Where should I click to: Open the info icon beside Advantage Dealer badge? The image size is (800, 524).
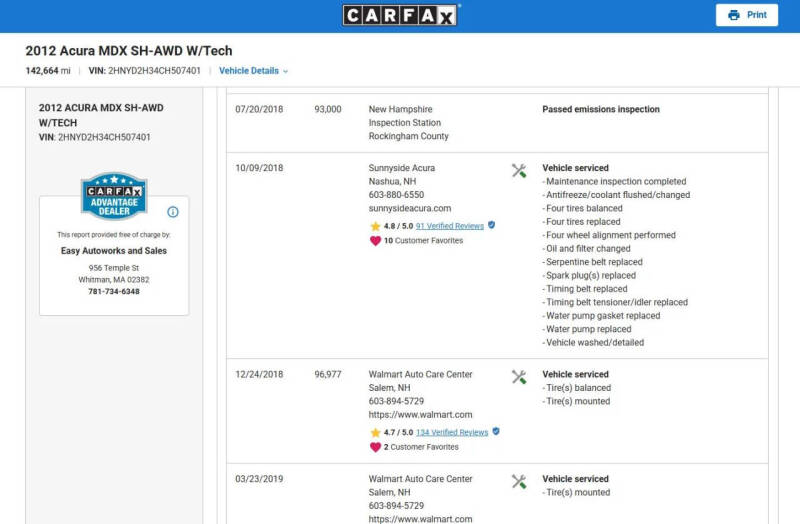(173, 212)
